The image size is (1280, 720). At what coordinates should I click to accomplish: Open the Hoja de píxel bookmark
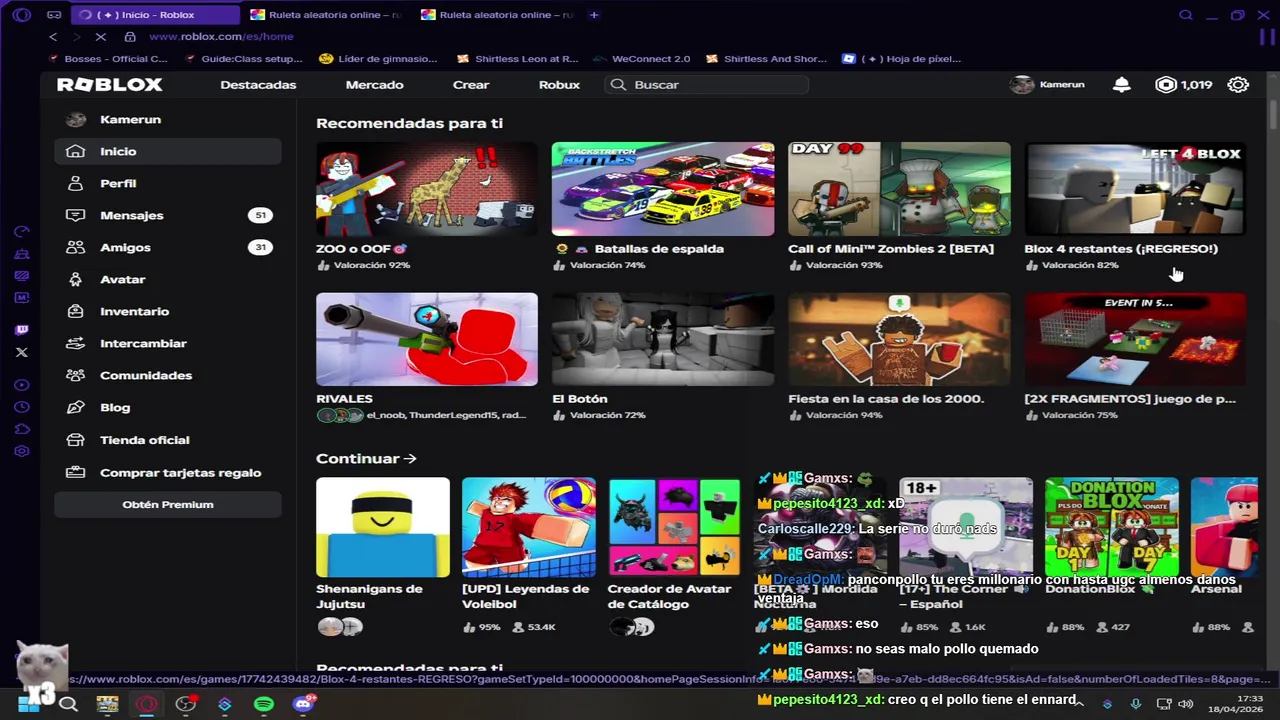[902, 59]
